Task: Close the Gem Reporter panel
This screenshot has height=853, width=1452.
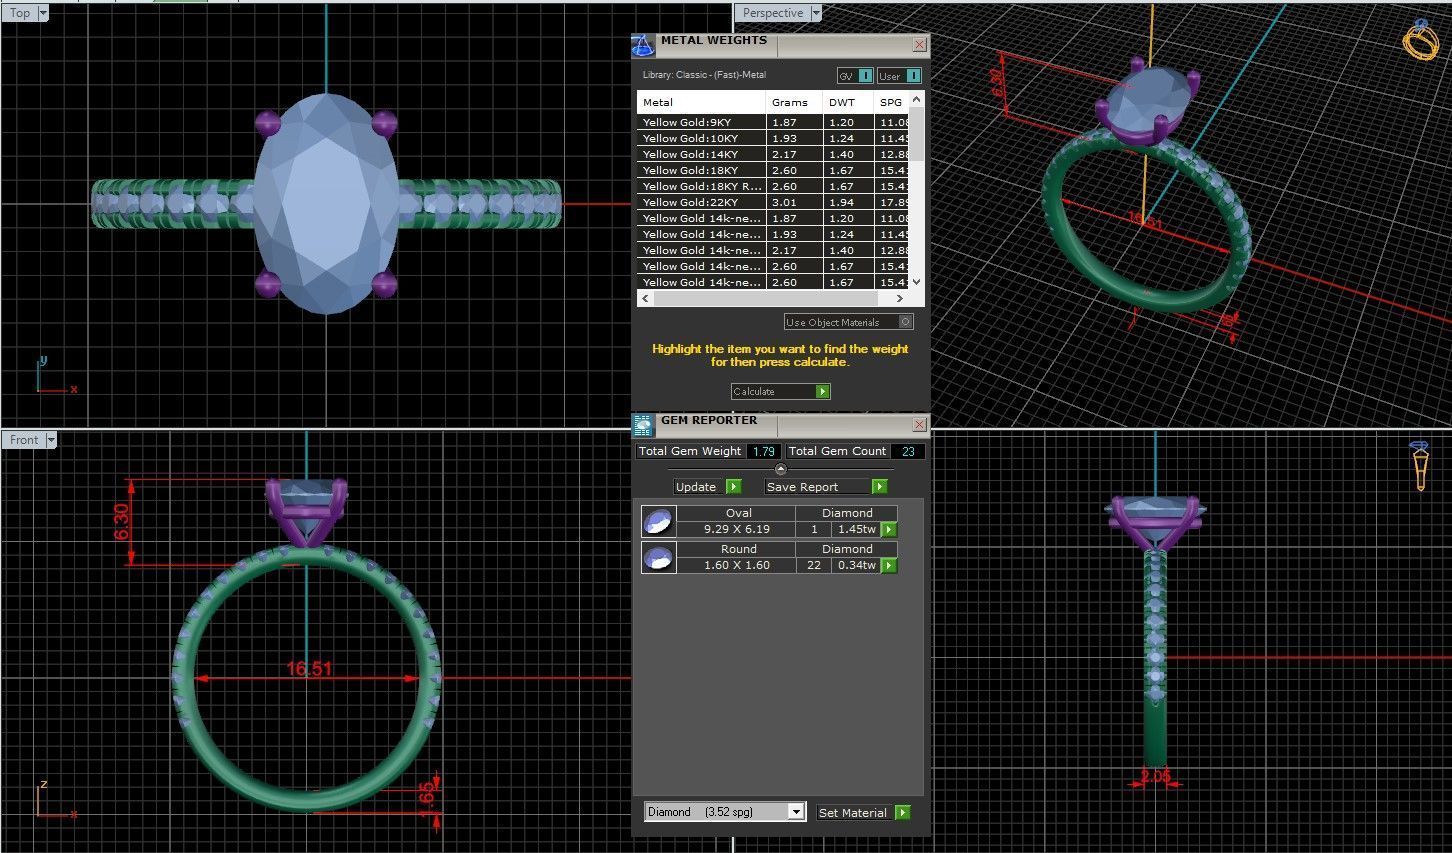Action: tap(920, 425)
